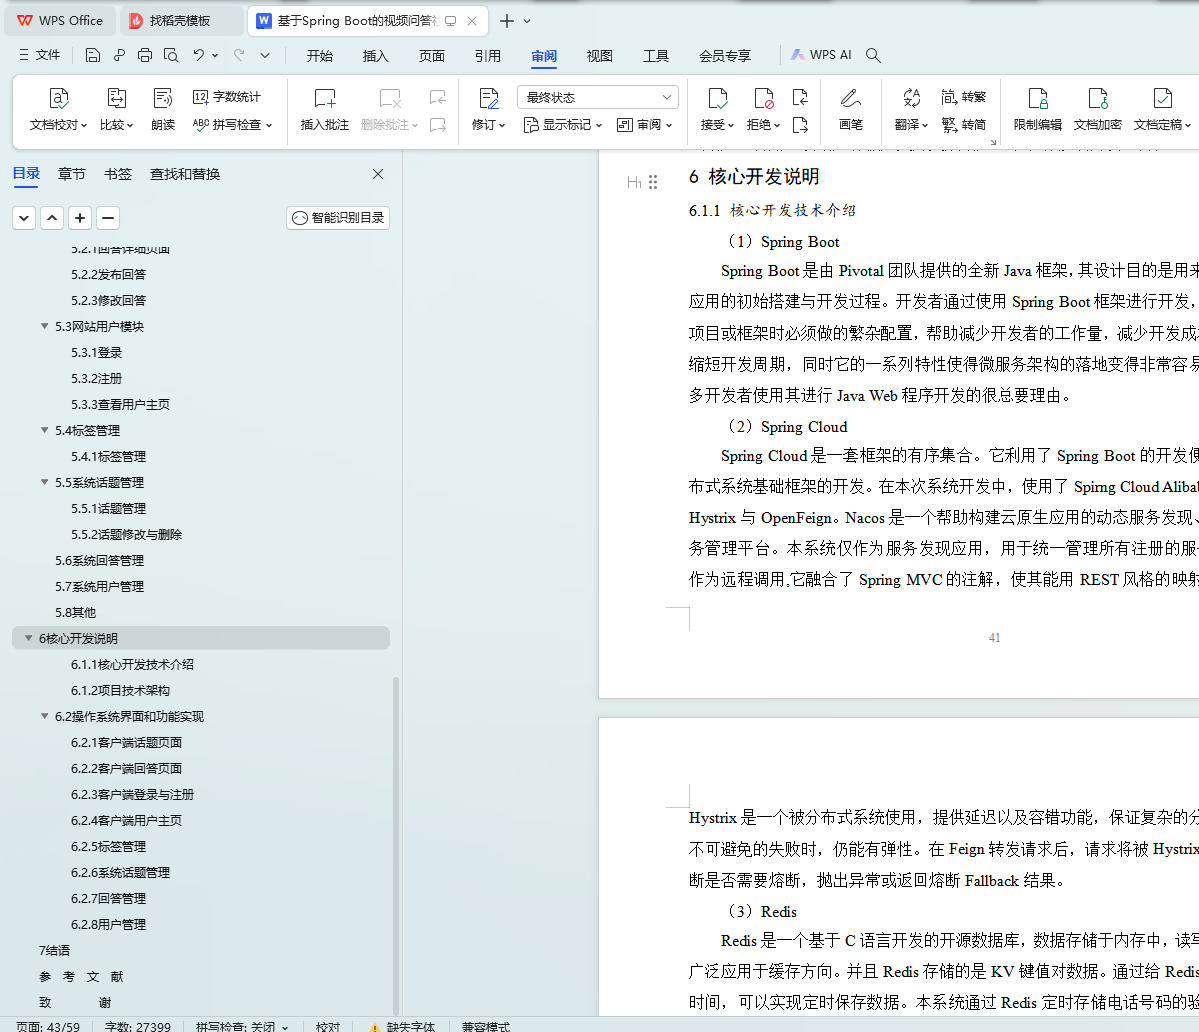Image resolution: width=1199 pixels, height=1032 pixels.
Task: Click 校对 in the status bar
Action: (328, 1026)
